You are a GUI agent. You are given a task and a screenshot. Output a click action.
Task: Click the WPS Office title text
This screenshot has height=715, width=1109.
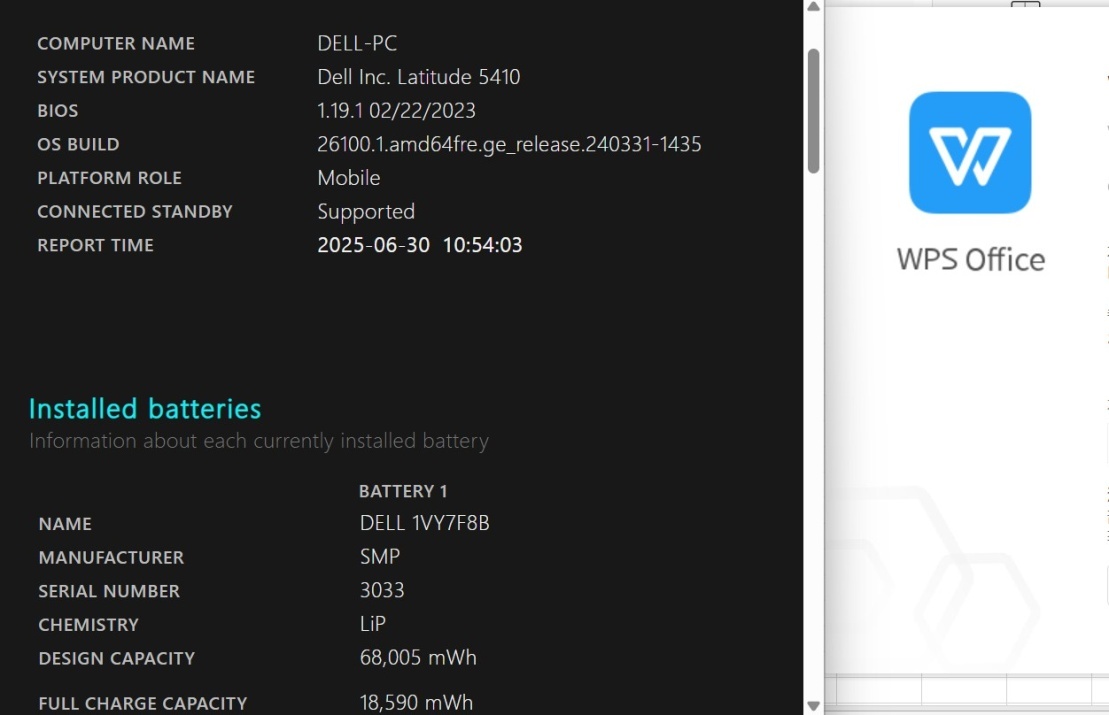pos(970,260)
